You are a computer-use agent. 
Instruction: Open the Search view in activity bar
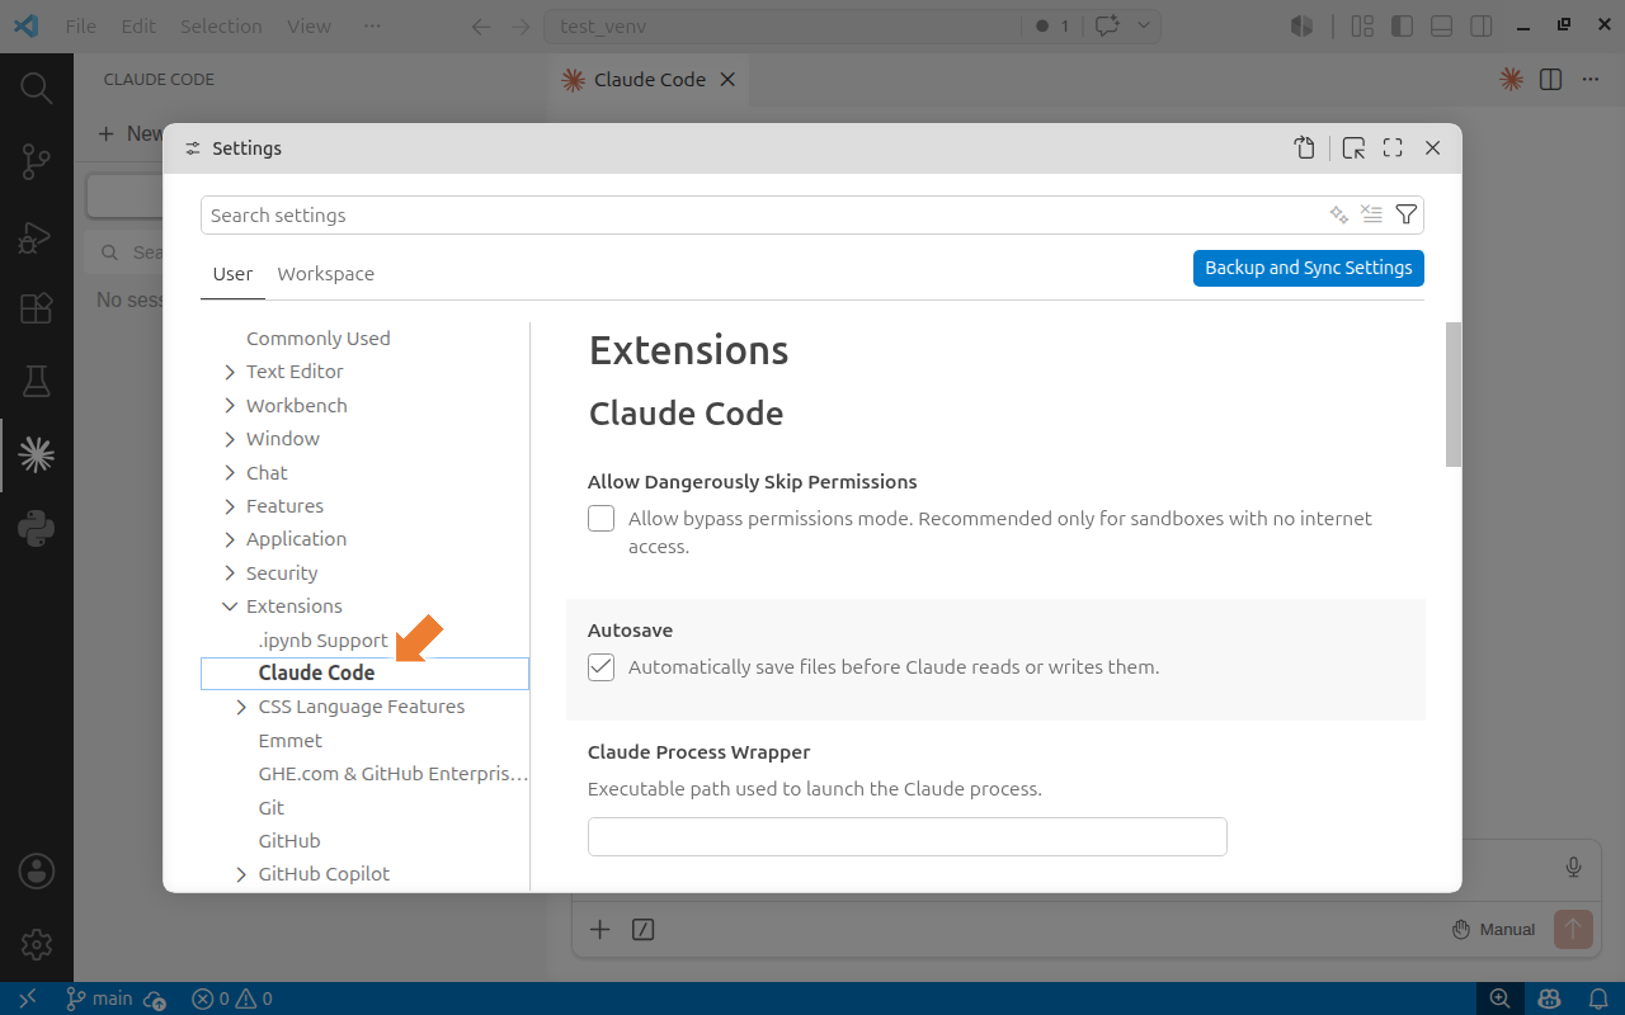tap(36, 88)
